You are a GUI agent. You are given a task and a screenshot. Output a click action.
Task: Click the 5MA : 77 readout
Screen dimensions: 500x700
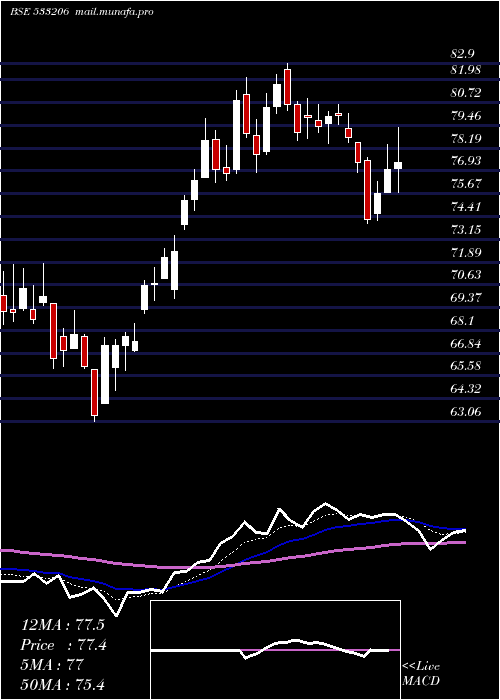[x=52, y=665]
